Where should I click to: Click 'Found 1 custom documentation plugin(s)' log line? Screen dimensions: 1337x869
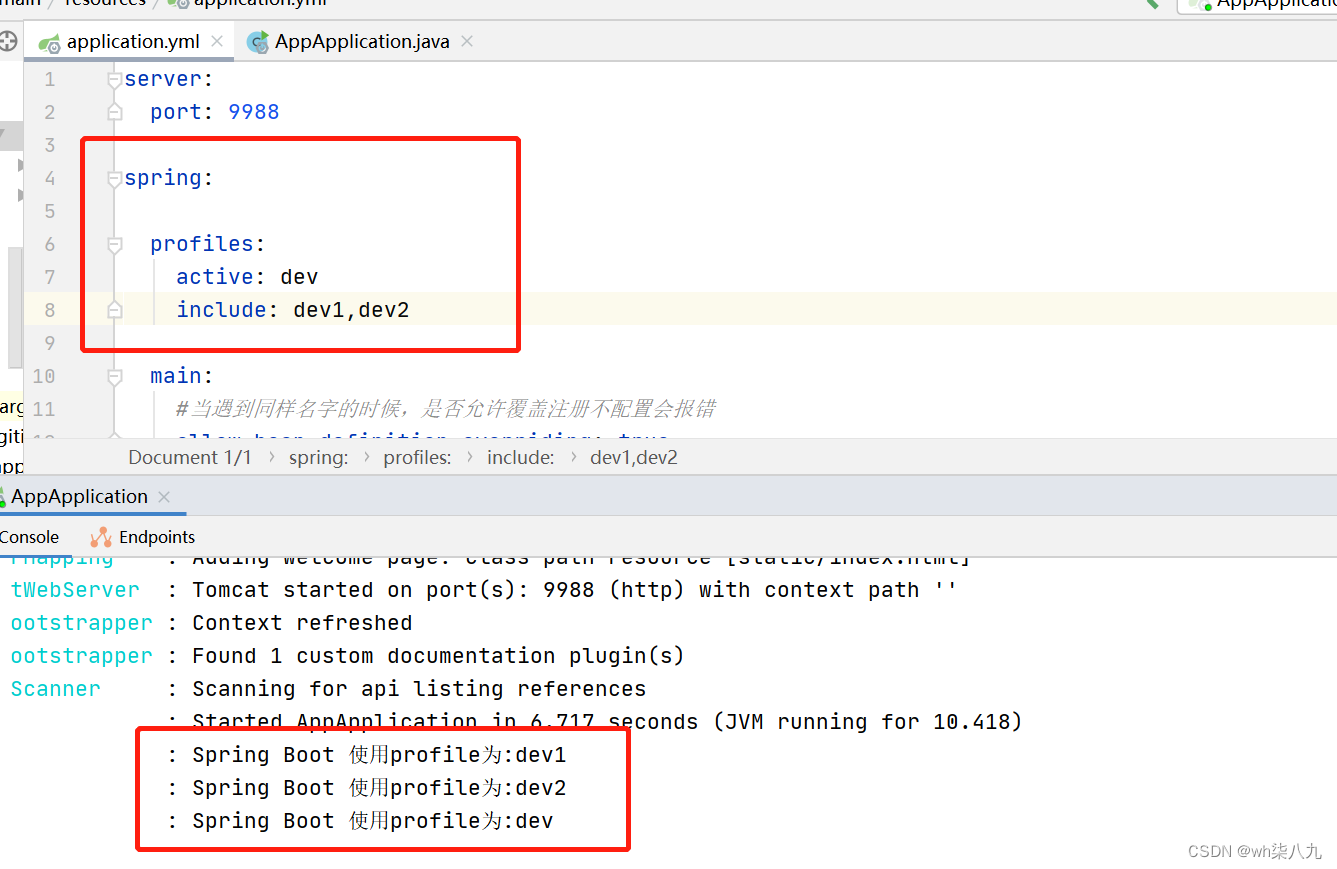(x=438, y=656)
